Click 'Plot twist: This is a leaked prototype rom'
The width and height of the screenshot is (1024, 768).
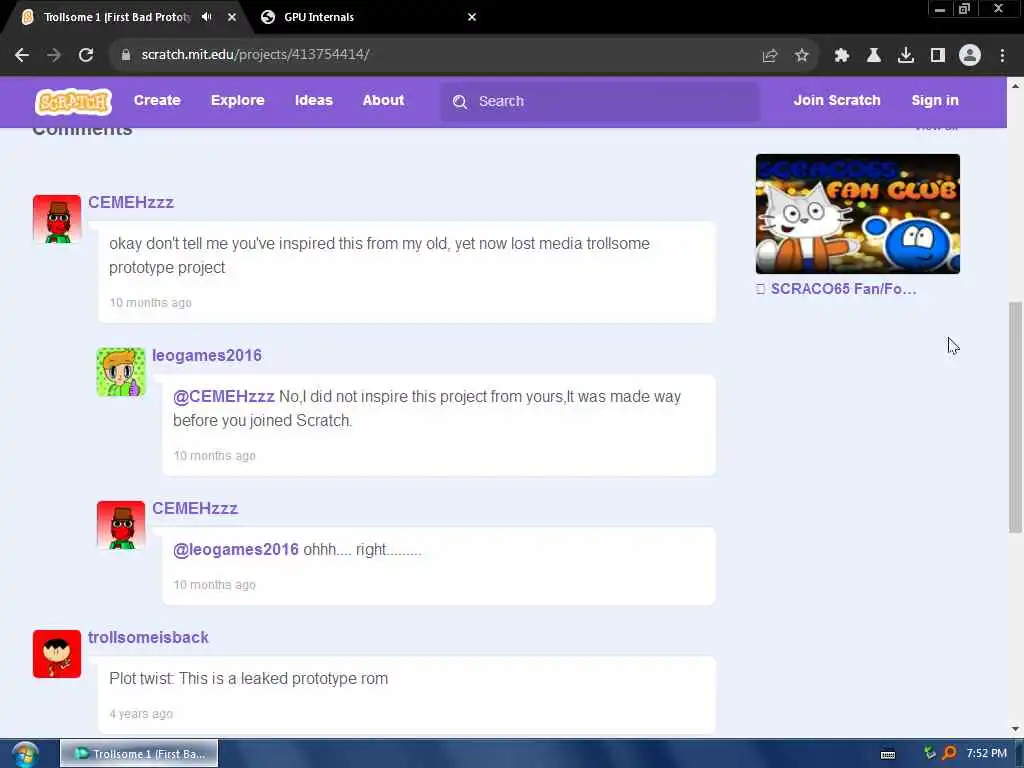[248, 679]
